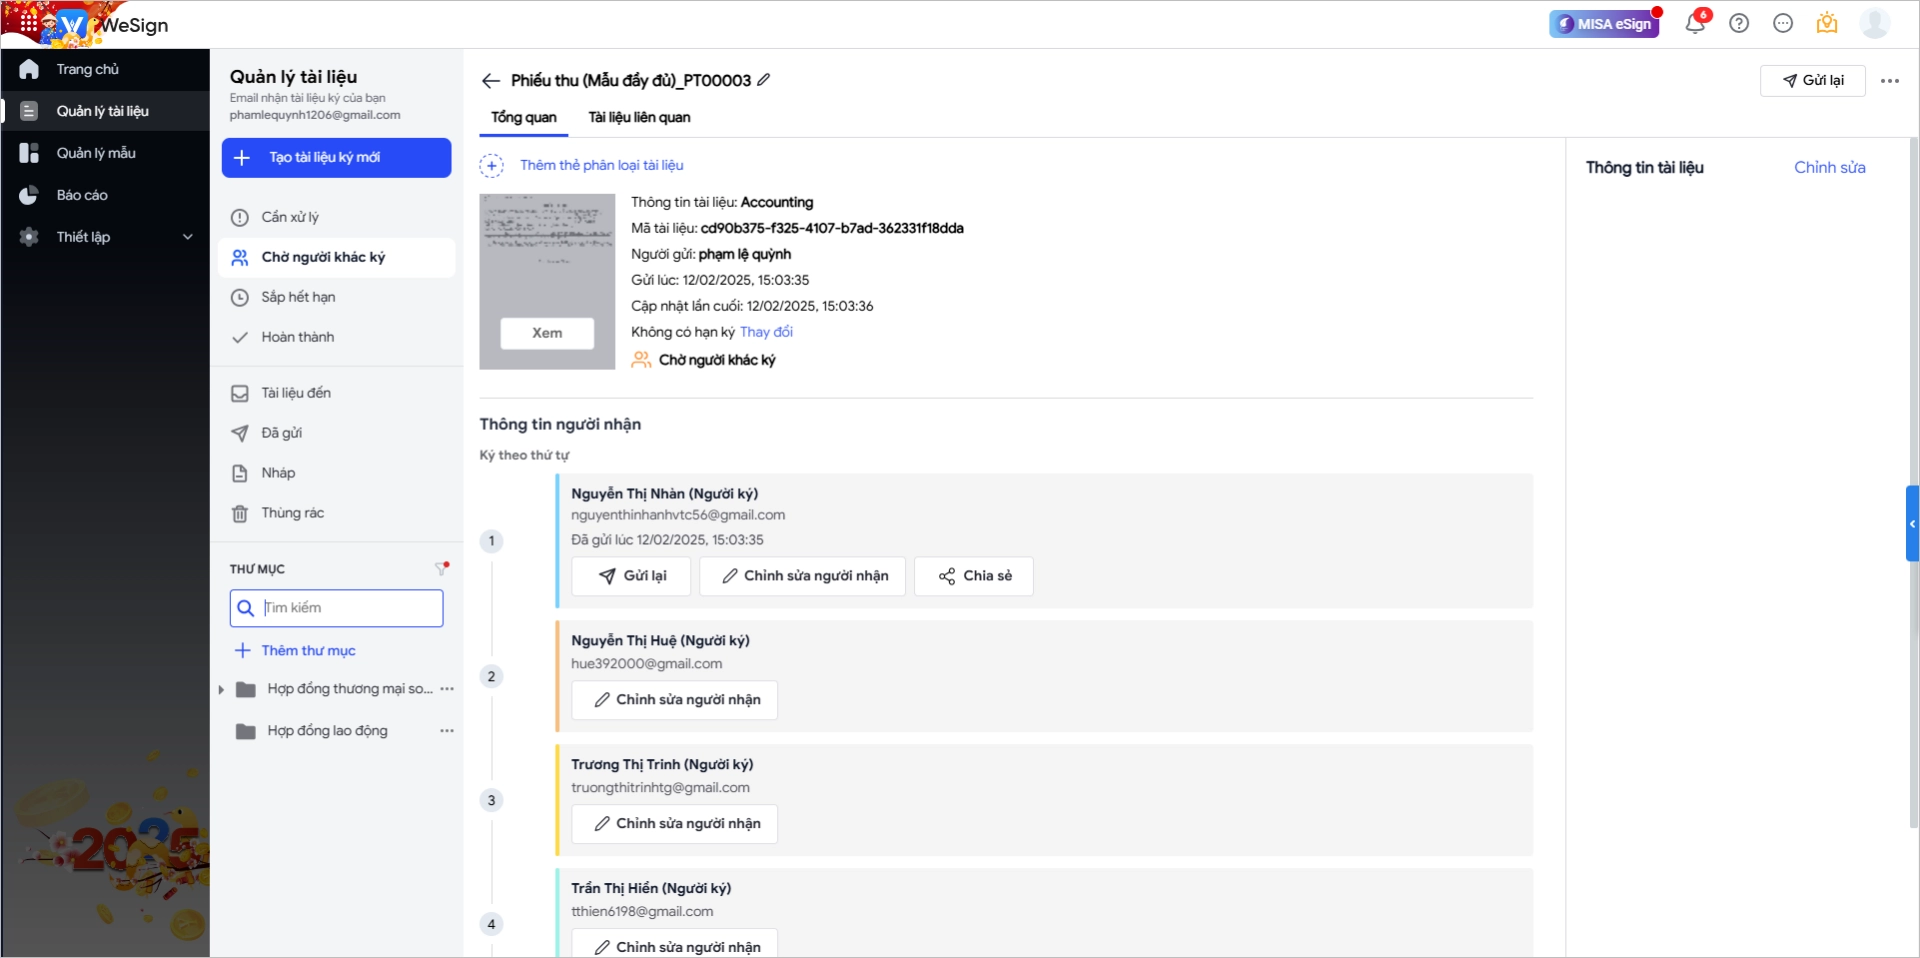Open the notifications bell icon
The image size is (1920, 958).
tap(1695, 23)
